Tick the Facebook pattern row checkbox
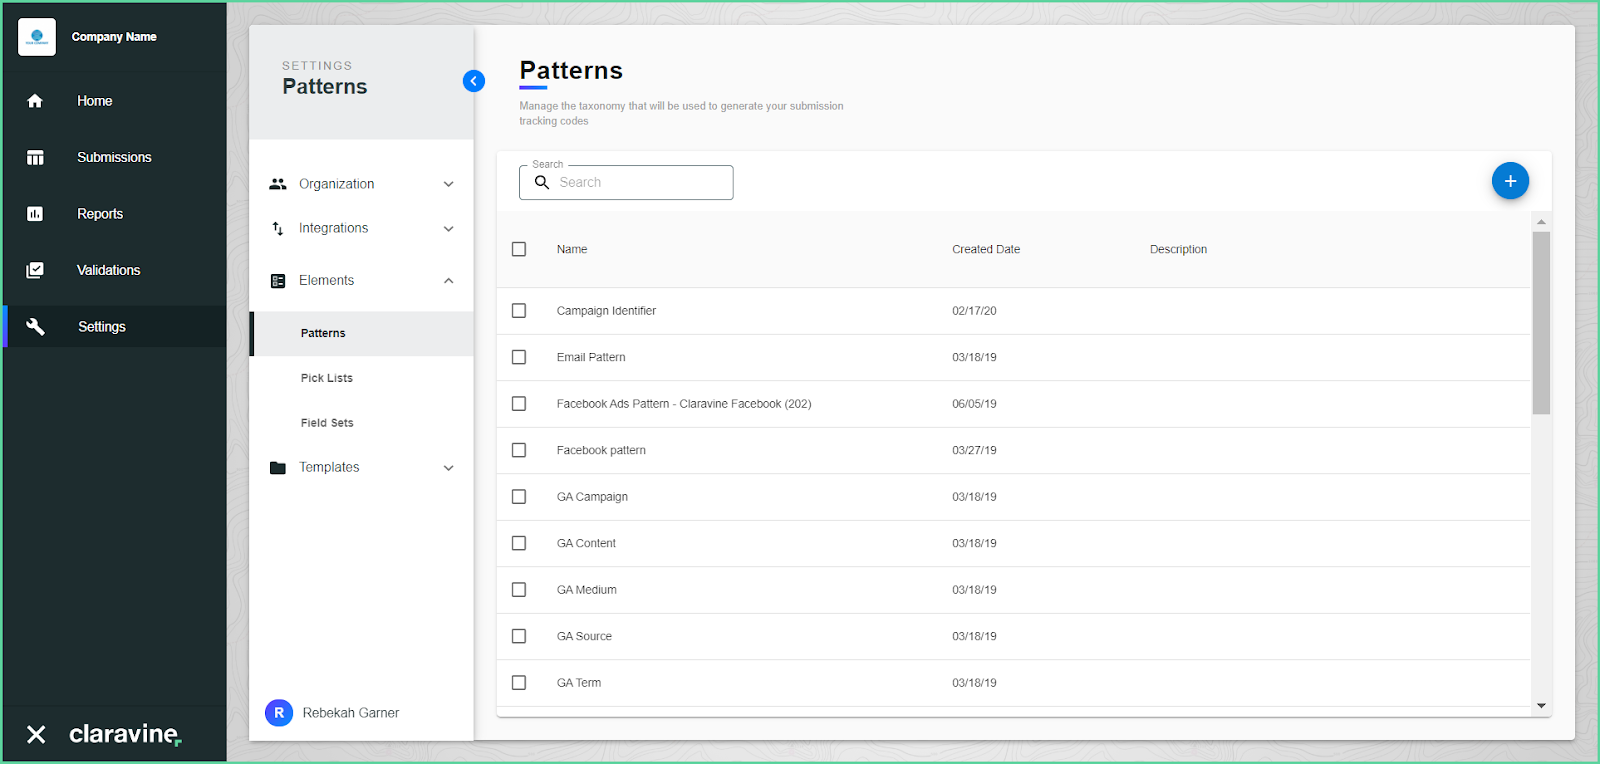 [x=519, y=450]
